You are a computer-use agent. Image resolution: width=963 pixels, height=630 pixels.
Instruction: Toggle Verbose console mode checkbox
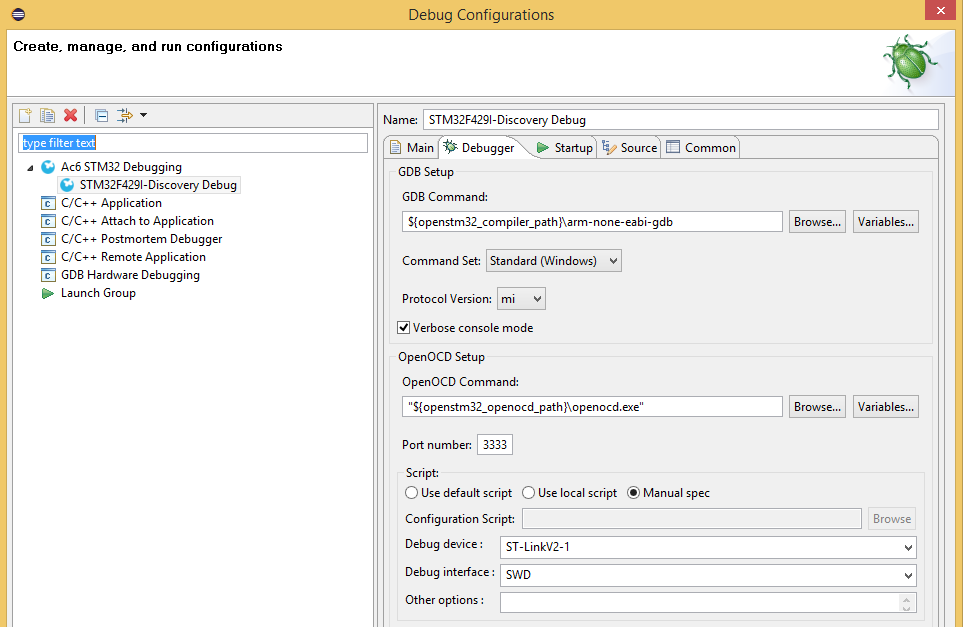click(x=404, y=328)
